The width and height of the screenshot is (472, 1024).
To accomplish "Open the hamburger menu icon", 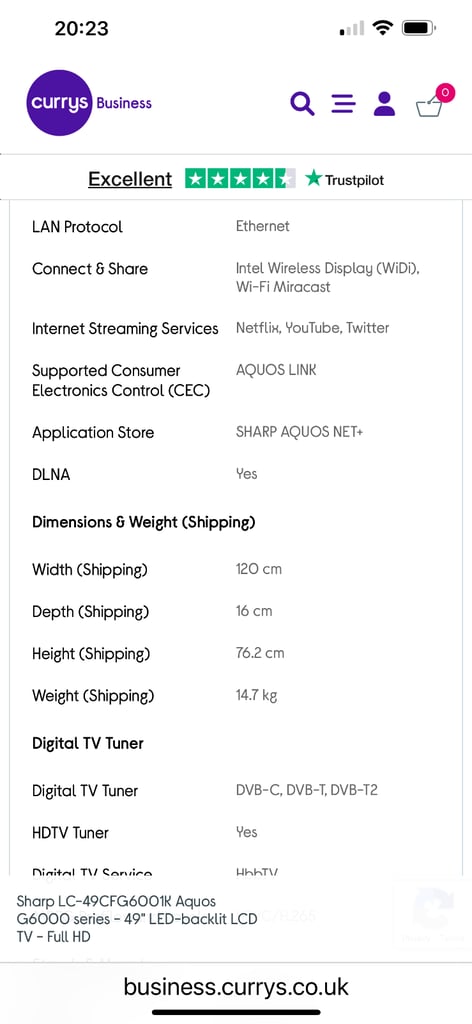I will coord(343,104).
